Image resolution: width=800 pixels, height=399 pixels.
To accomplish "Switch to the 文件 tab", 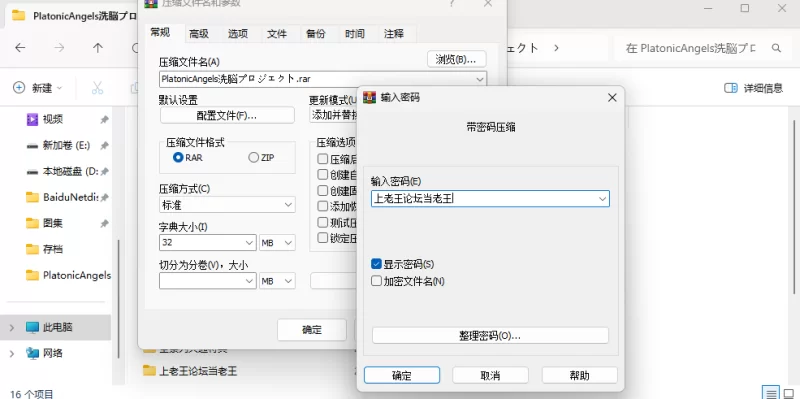I will point(277,34).
